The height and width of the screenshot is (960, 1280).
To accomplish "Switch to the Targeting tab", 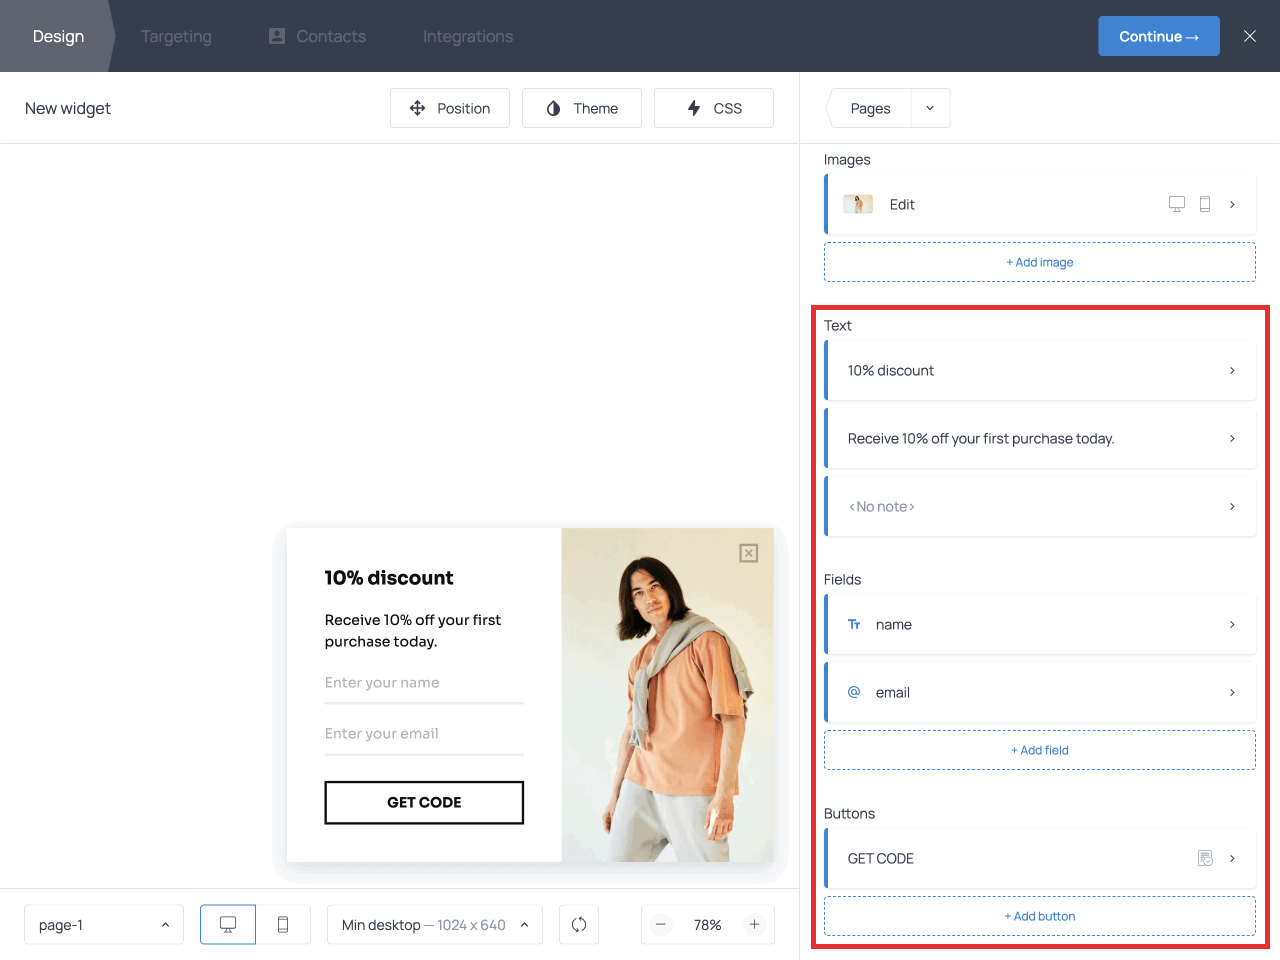I will pyautogui.click(x=176, y=36).
